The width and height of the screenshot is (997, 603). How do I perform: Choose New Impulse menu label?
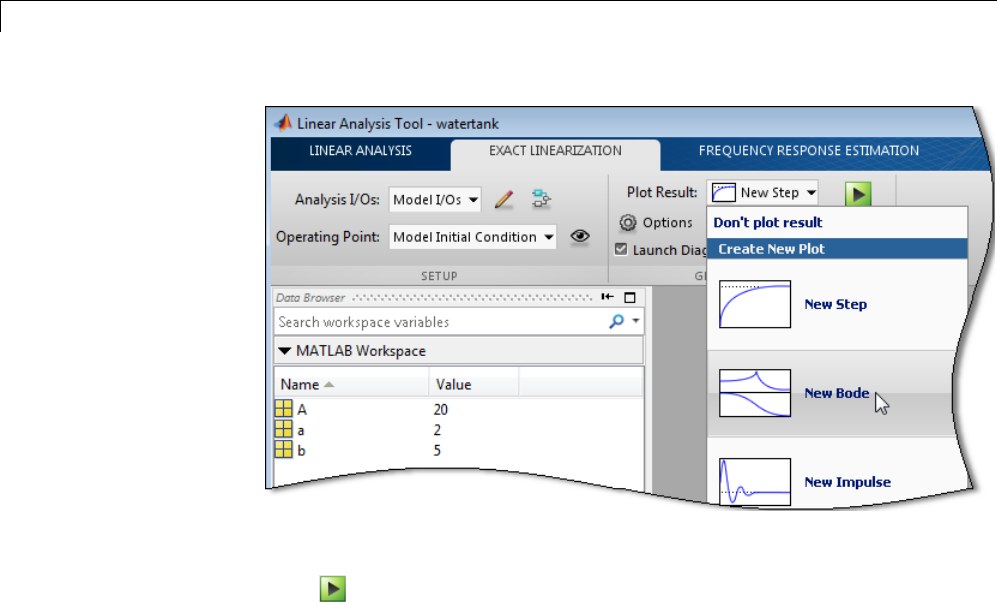[848, 482]
